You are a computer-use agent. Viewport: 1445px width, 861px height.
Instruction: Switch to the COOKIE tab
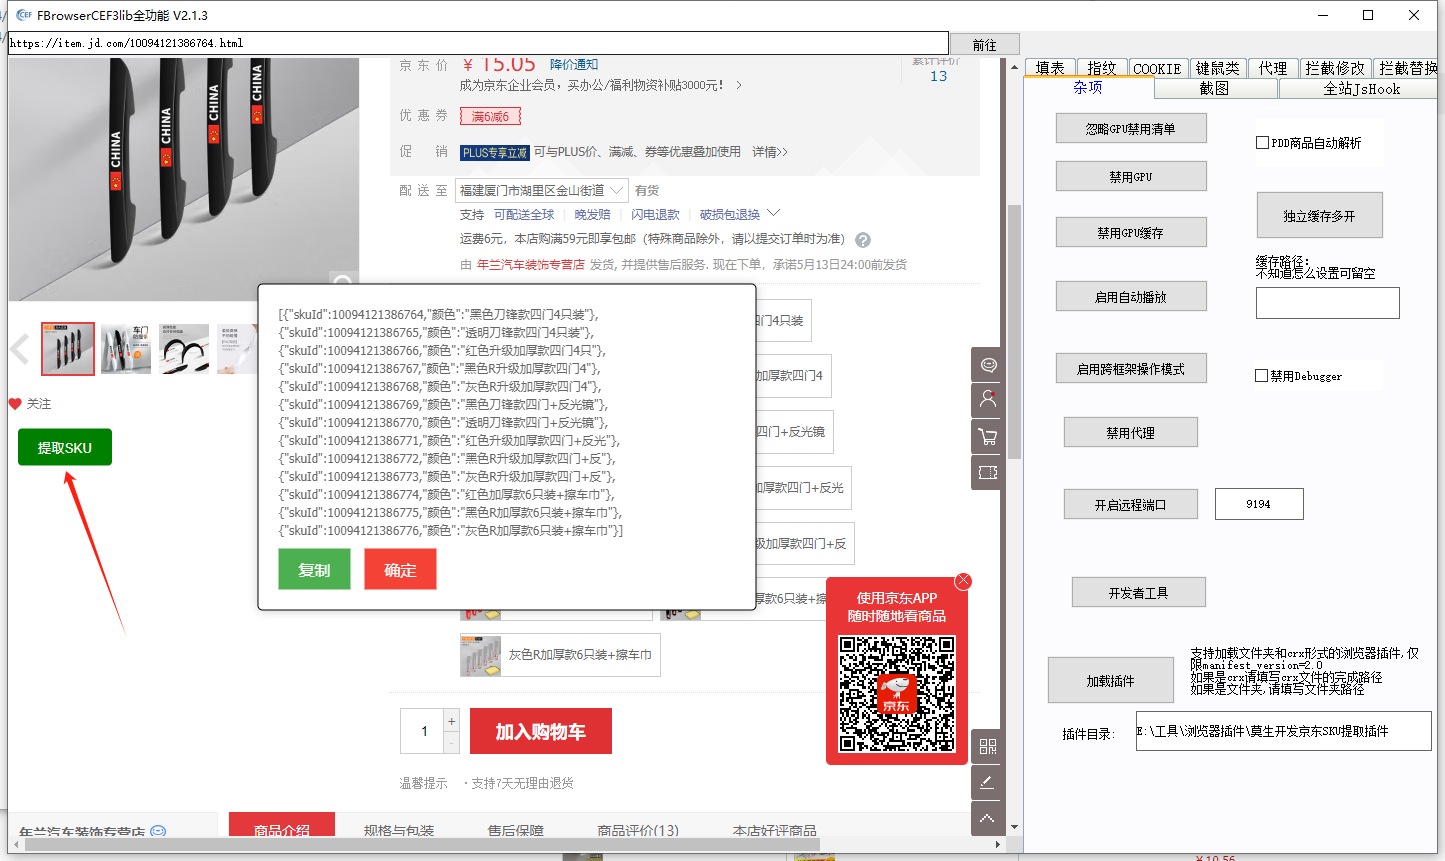[x=1157, y=68]
